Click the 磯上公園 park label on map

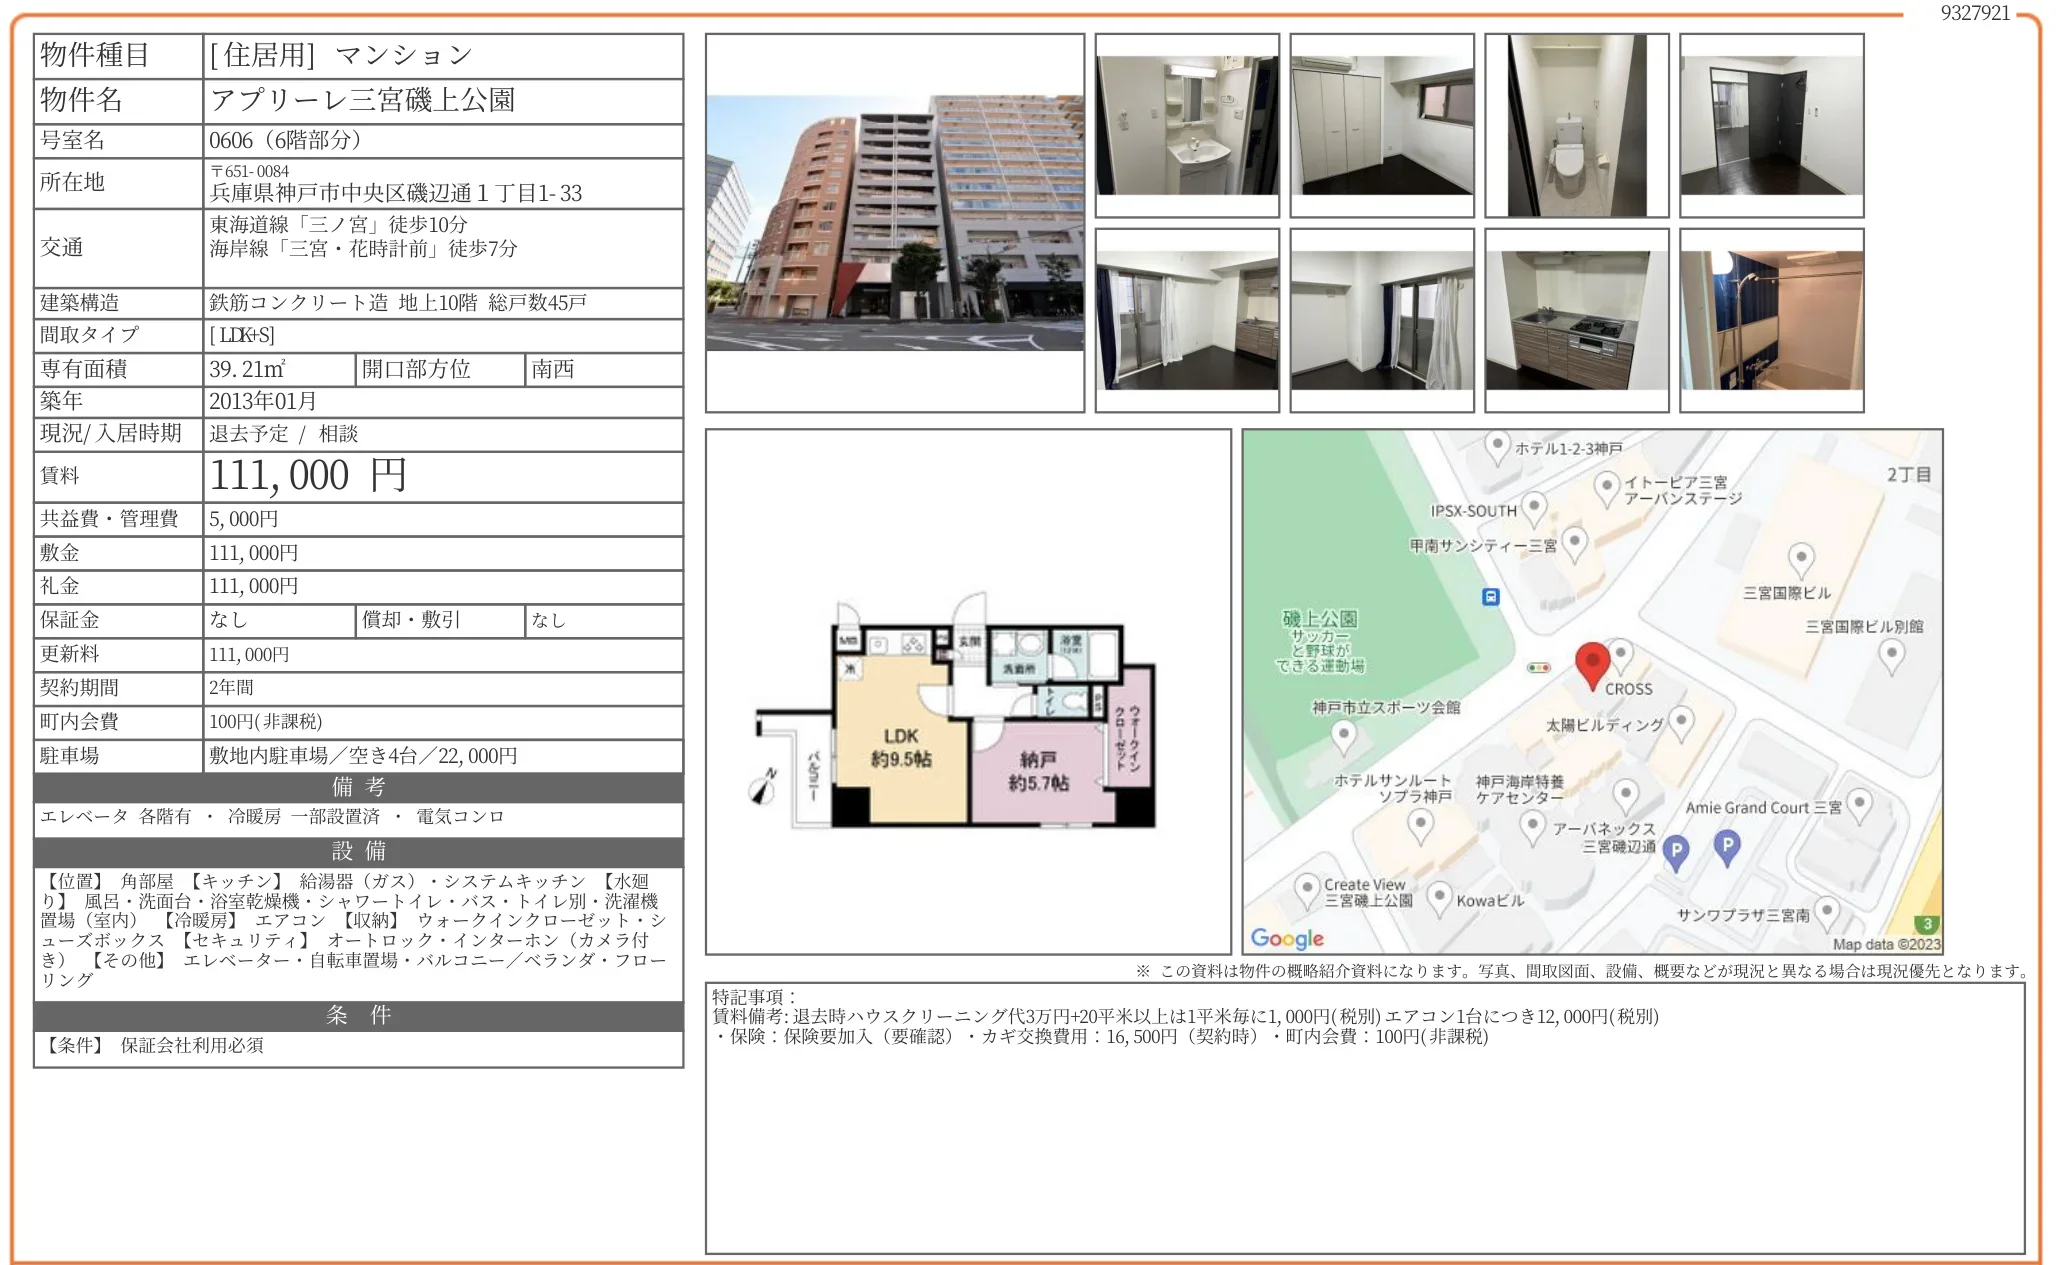(1319, 619)
